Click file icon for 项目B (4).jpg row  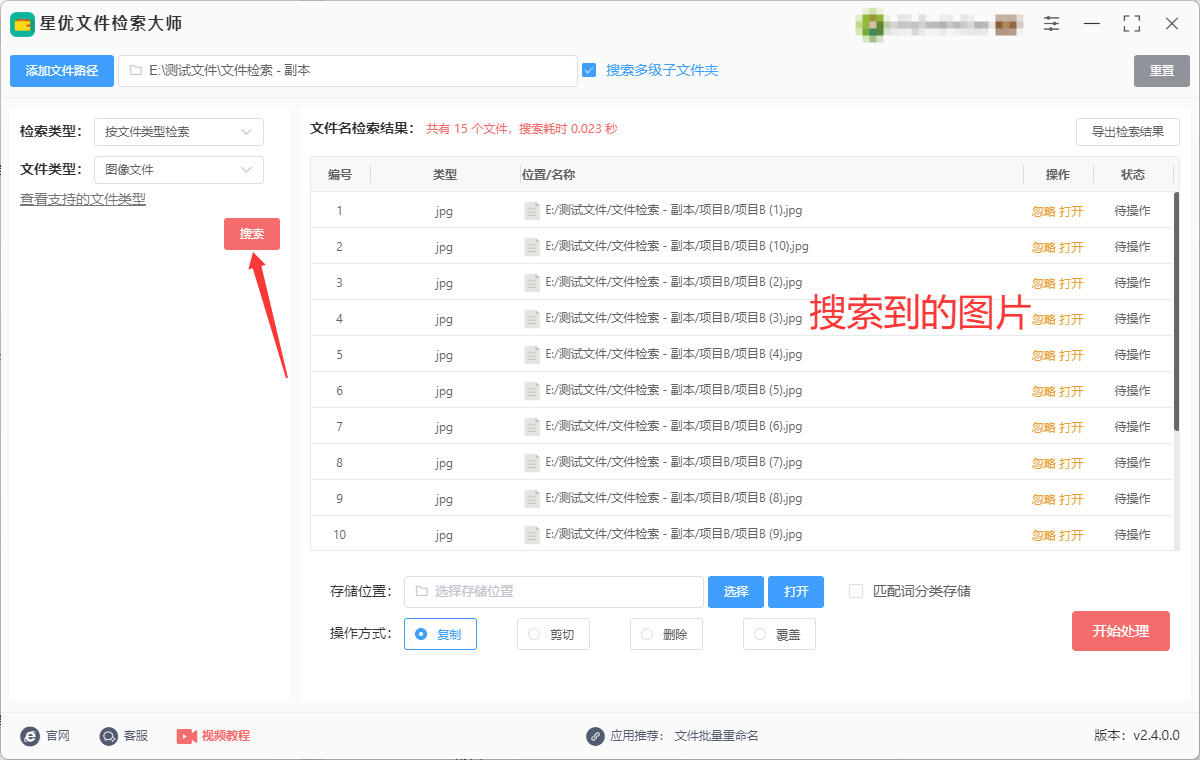coord(532,355)
